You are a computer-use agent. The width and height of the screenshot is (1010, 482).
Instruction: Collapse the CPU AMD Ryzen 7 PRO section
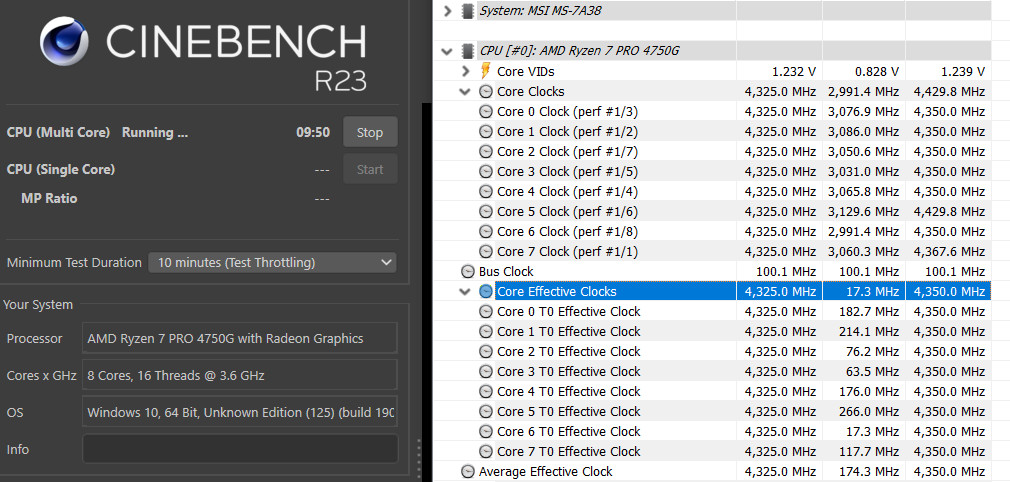point(447,51)
